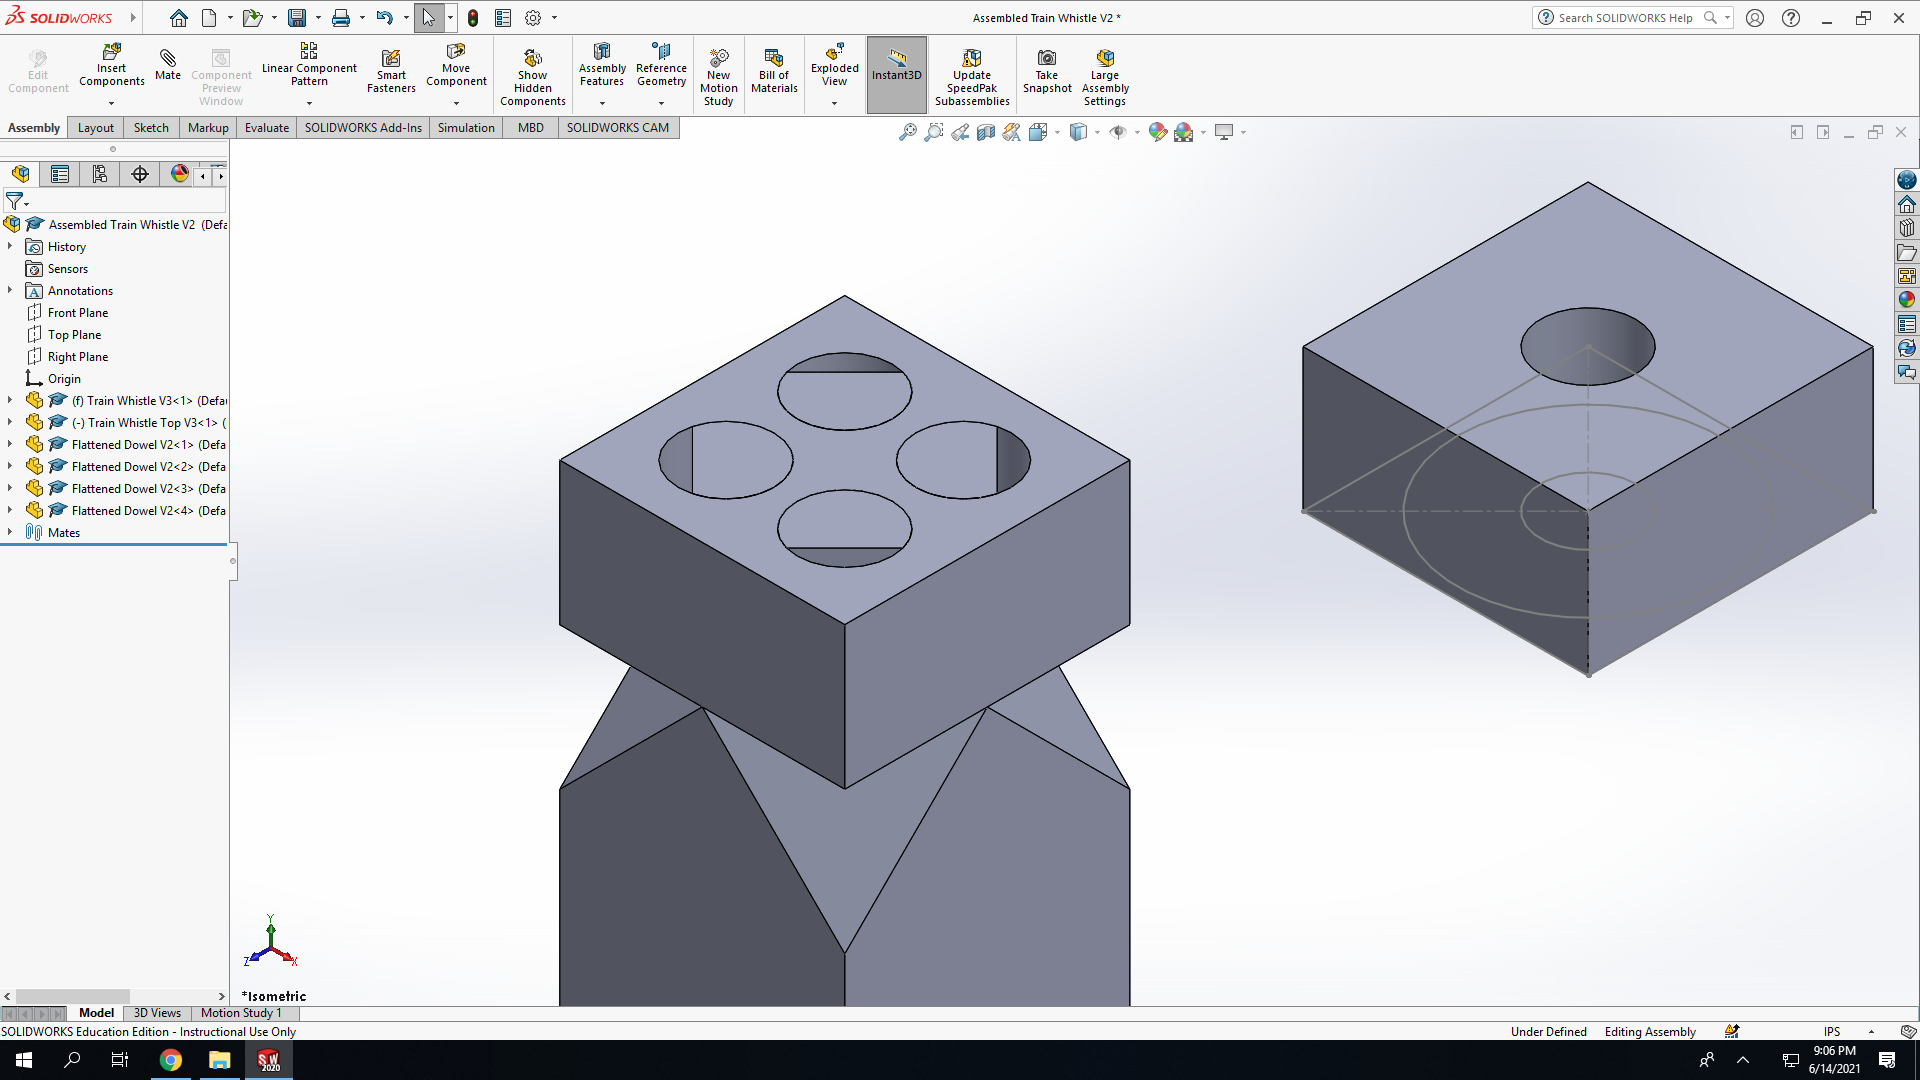Expand Train Whistle V3<1> component
Viewport: 1920px width, 1080px height.
[10, 400]
